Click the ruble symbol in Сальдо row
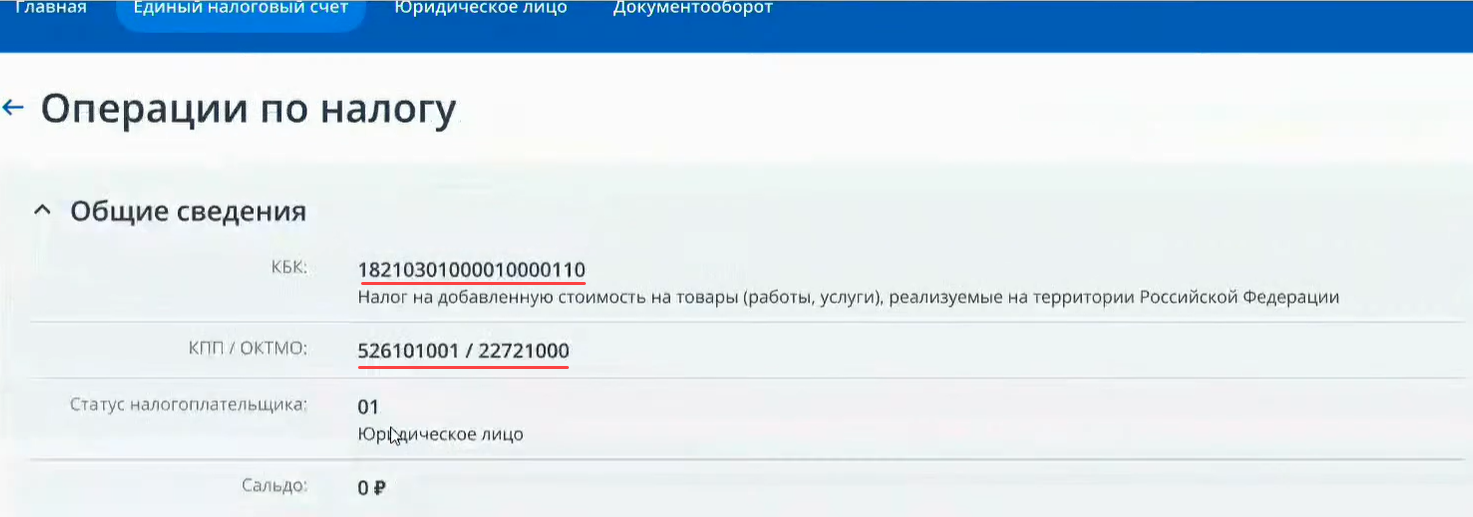 pos(379,489)
